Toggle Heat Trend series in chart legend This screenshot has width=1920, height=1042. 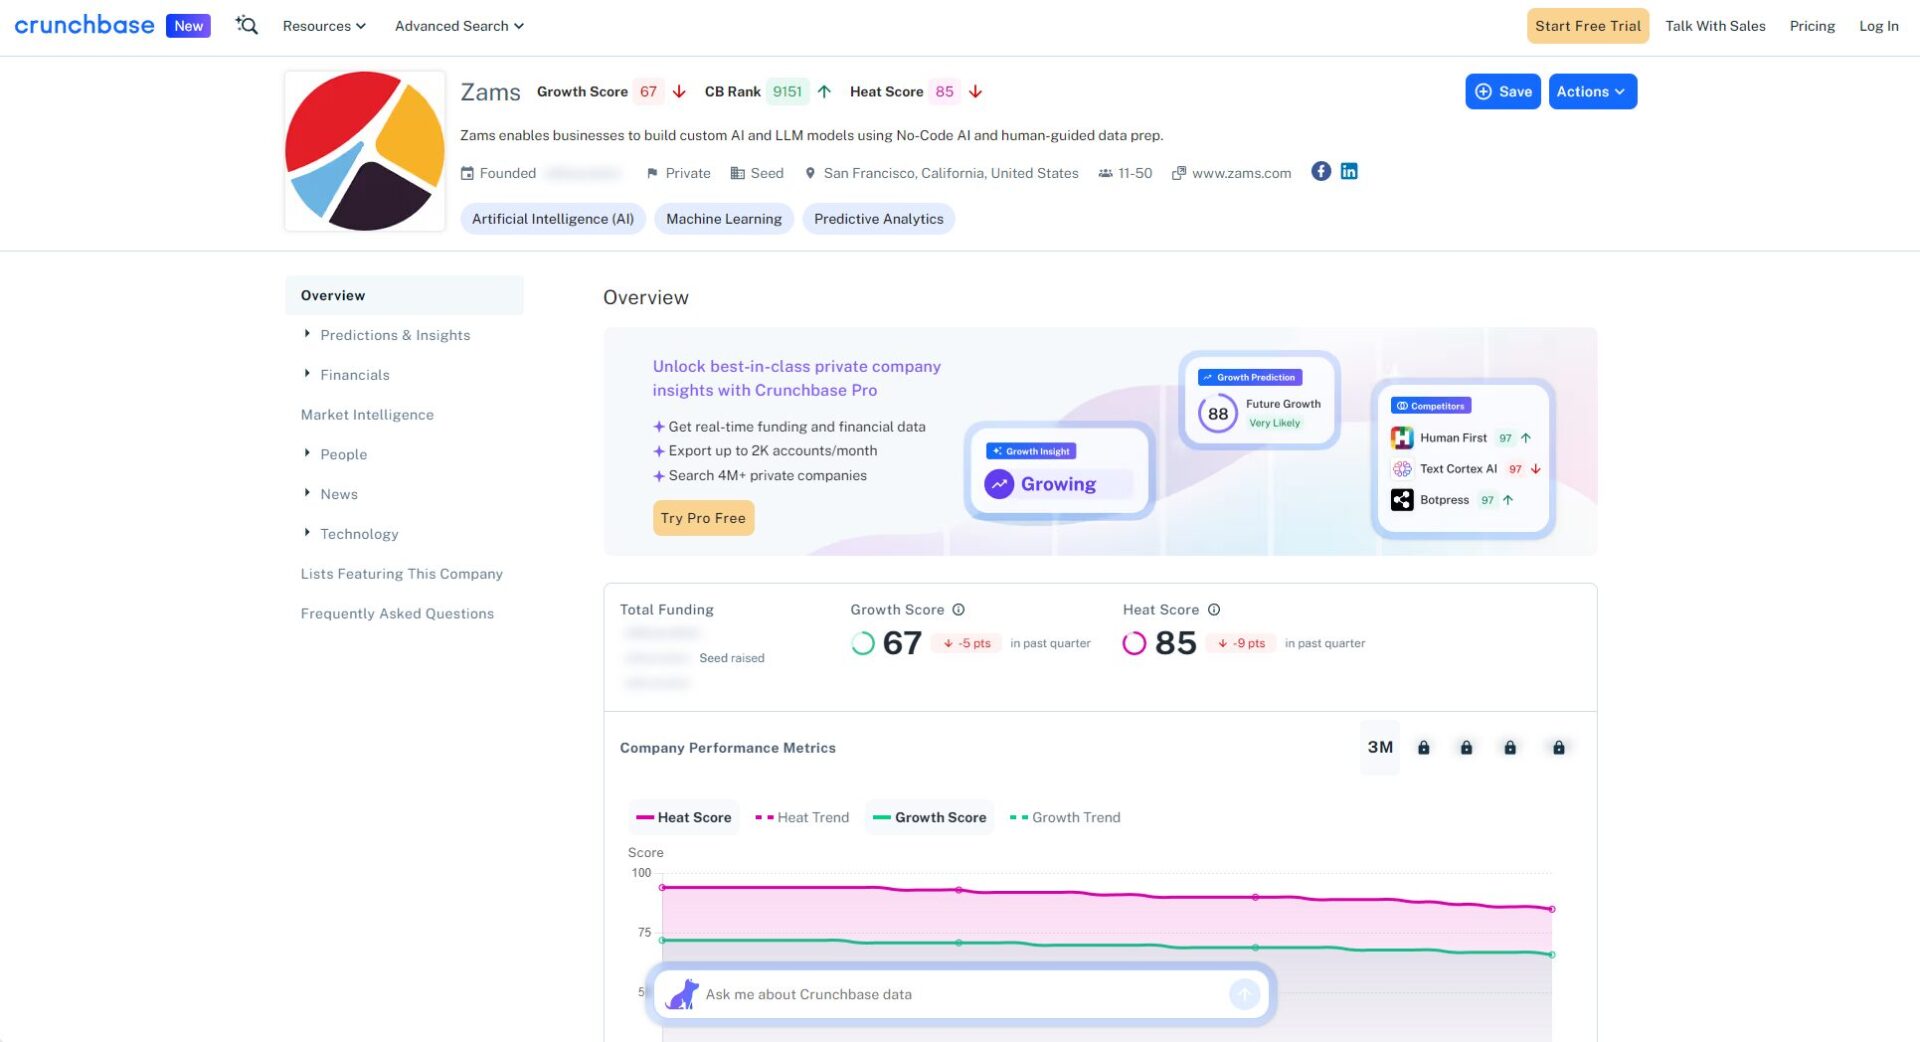pos(802,818)
